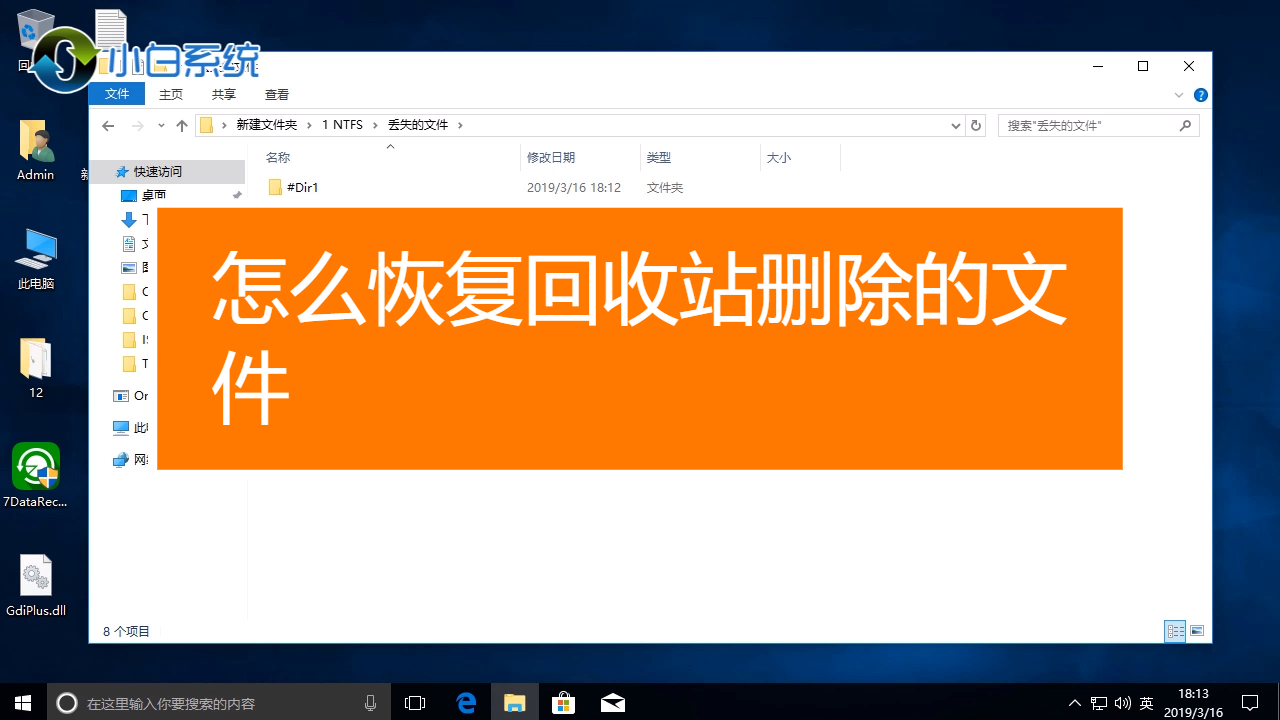1280x720 pixels.
Task: Click the This PC desktop icon
Action: click(x=36, y=250)
